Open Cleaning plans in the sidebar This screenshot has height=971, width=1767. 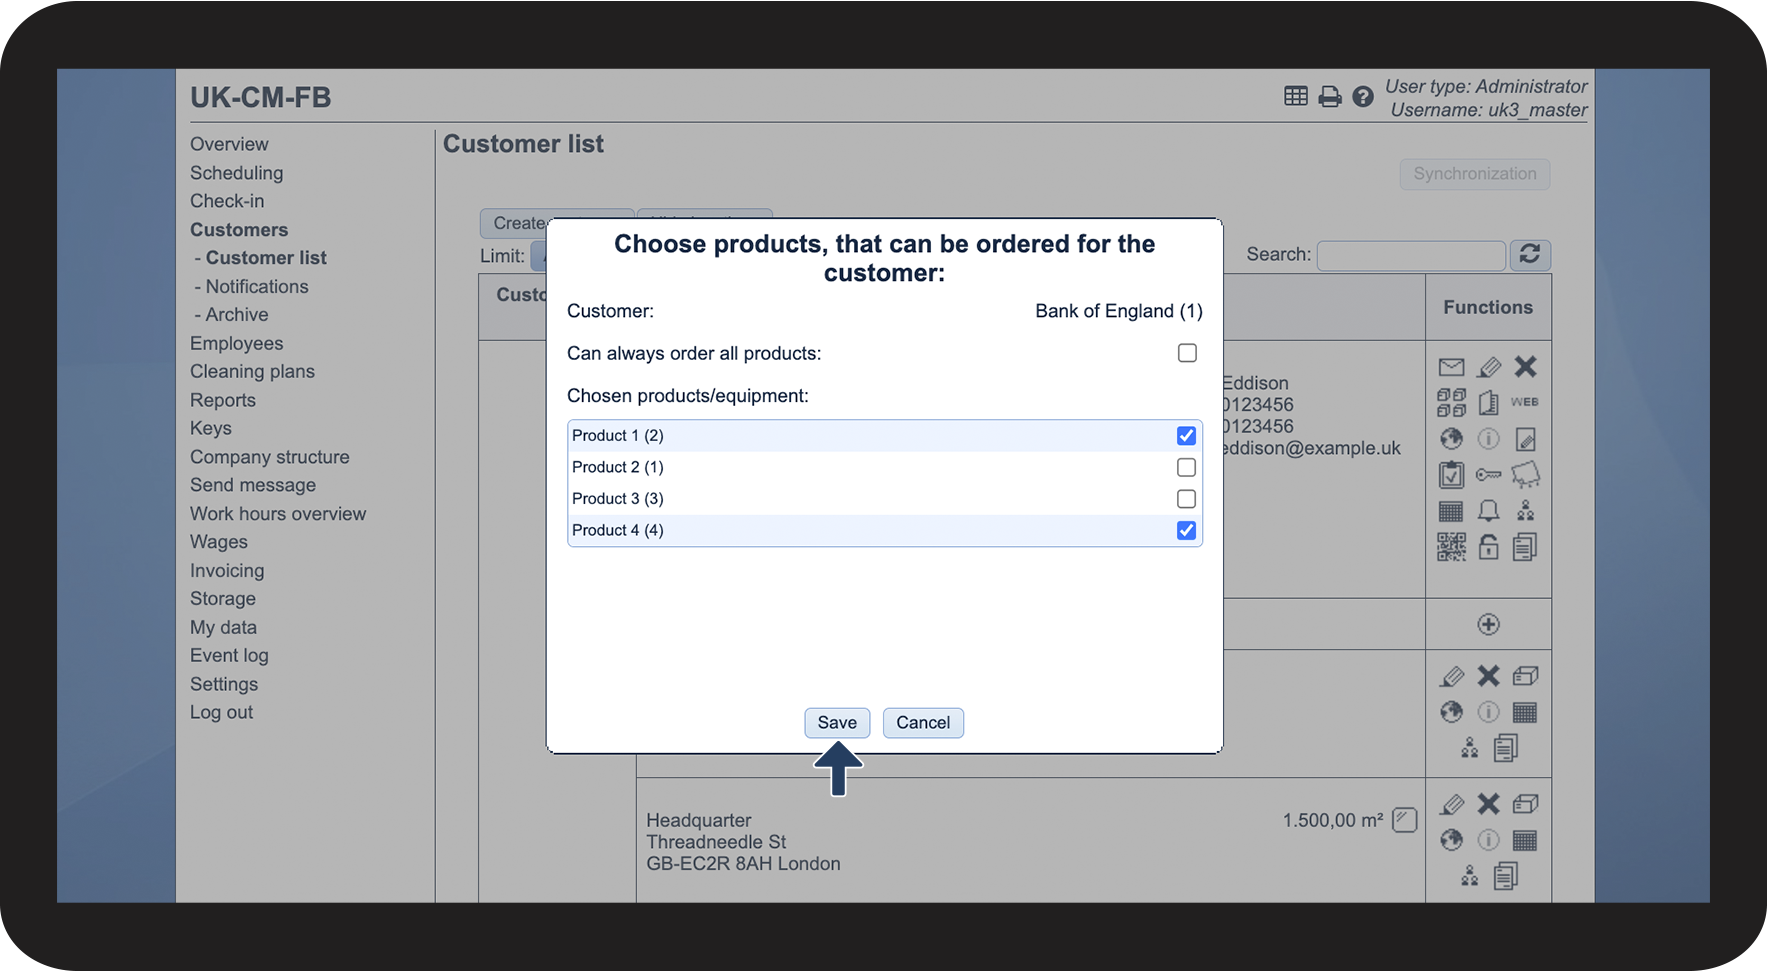click(x=252, y=371)
